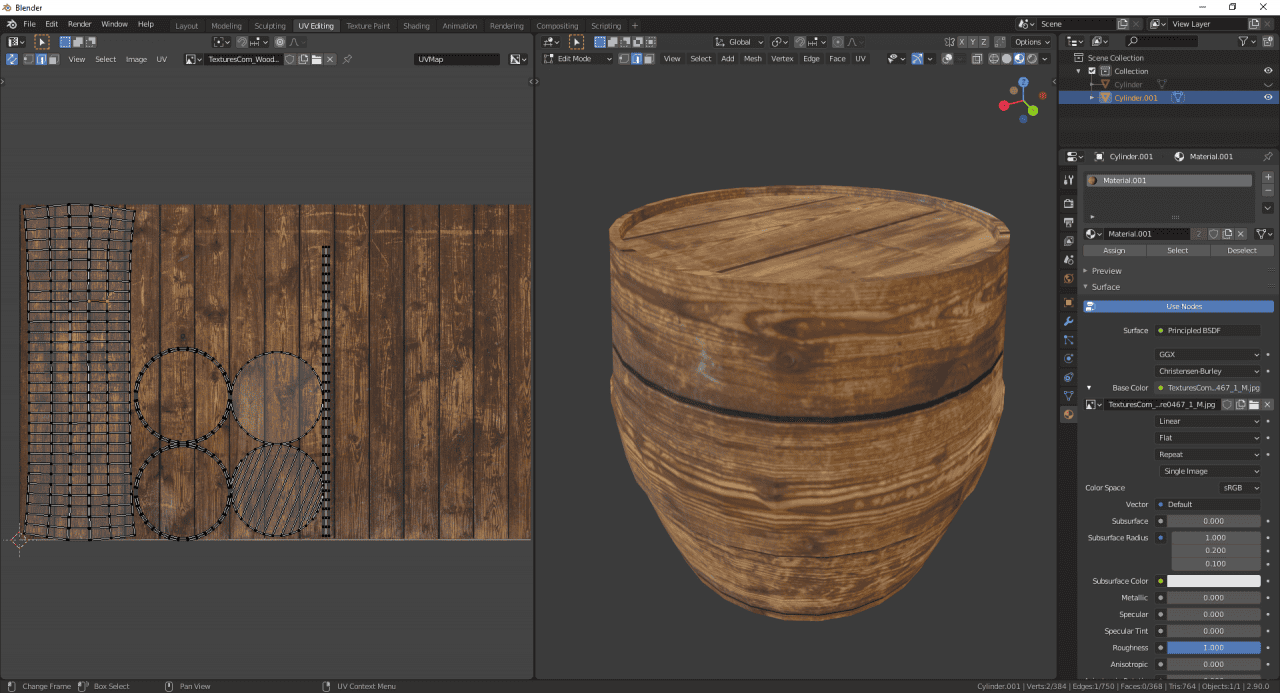The width and height of the screenshot is (1280, 693).
Task: Select the Material Properties sphere tab
Action: pyautogui.click(x=1067, y=414)
